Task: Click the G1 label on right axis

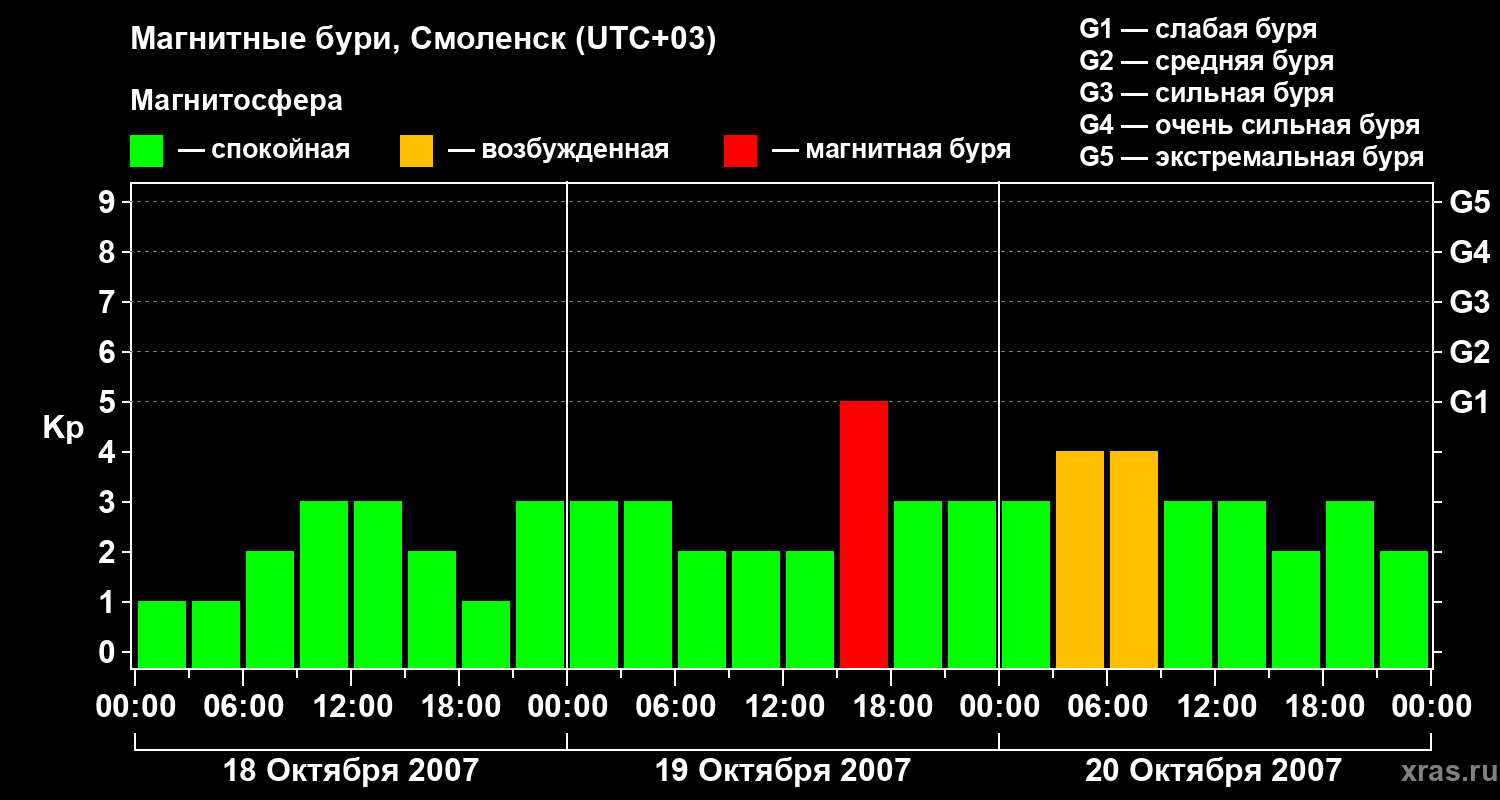Action: click(x=1469, y=402)
